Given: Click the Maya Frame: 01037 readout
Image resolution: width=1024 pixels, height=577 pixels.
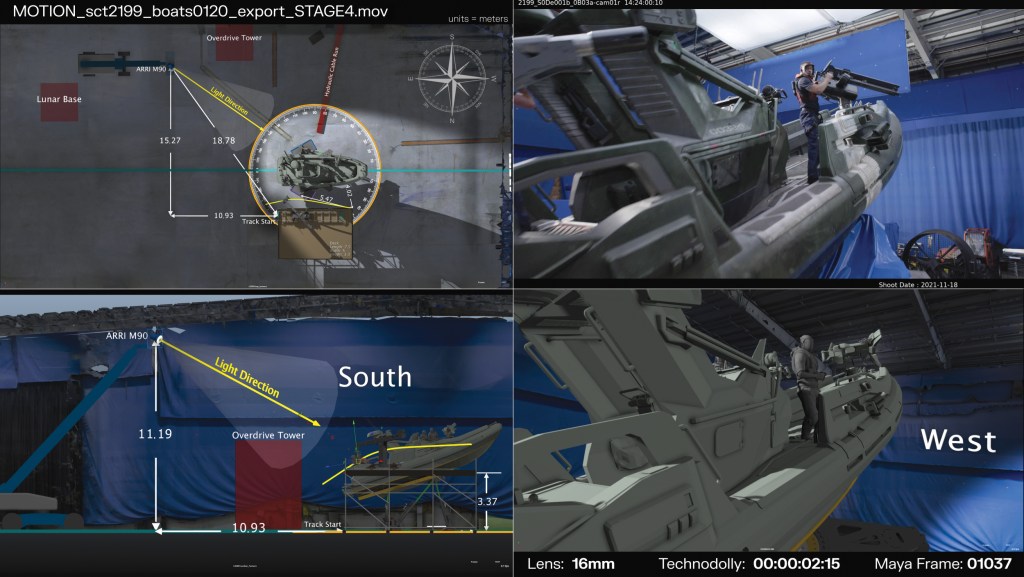Looking at the screenshot, I should 943,564.
